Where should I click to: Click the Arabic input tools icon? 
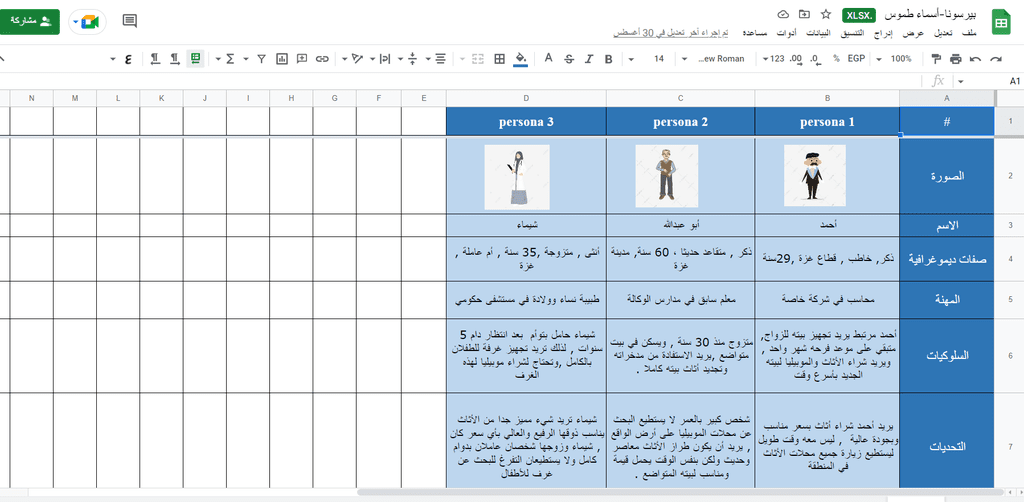[x=128, y=59]
